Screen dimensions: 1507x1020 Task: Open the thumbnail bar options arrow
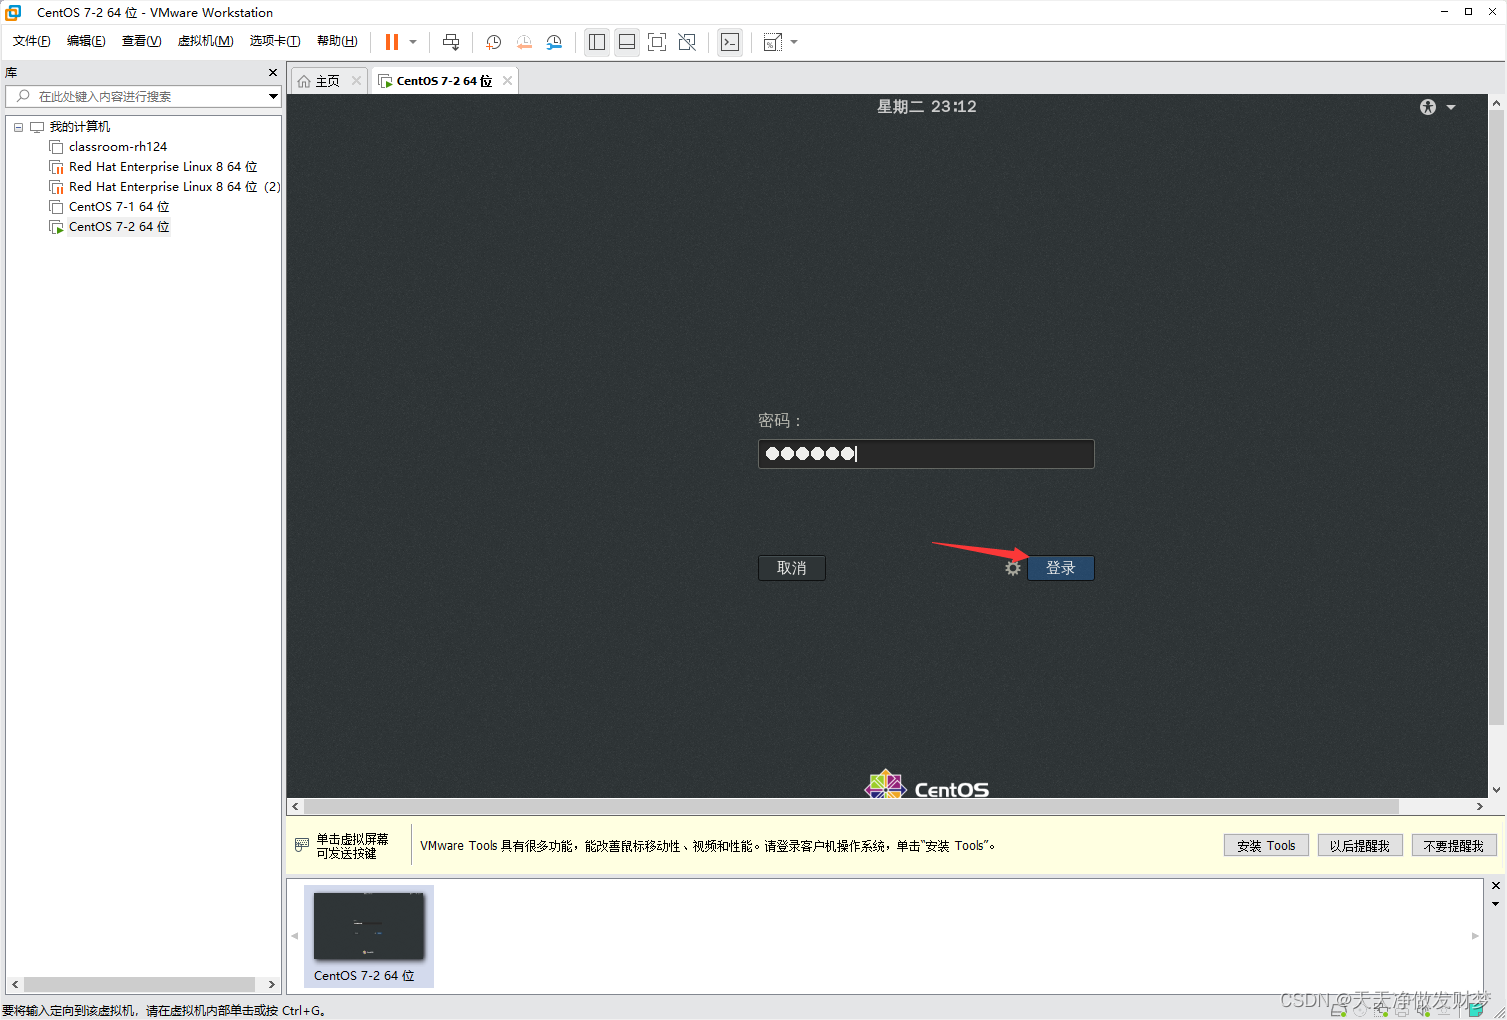[x=1496, y=904]
